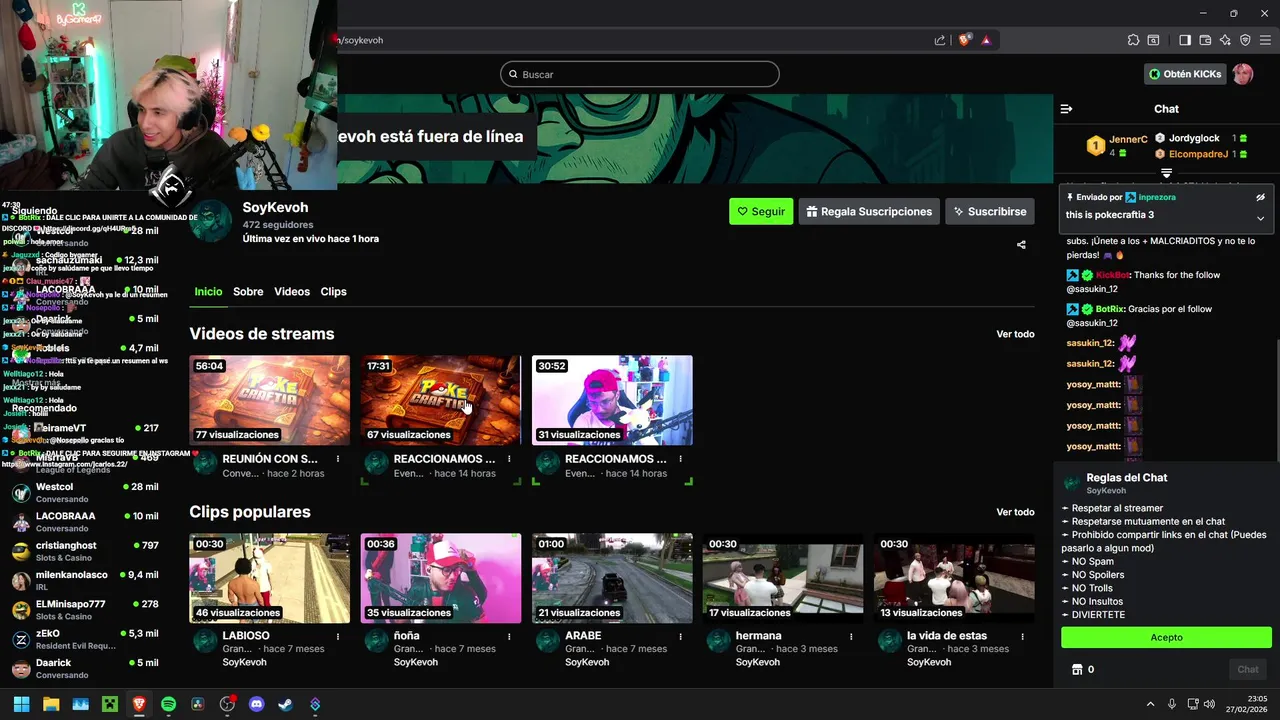Image resolution: width=1280 pixels, height=720 pixels.
Task: Open milenkanolasco channel in sidebar
Action: click(x=85, y=580)
